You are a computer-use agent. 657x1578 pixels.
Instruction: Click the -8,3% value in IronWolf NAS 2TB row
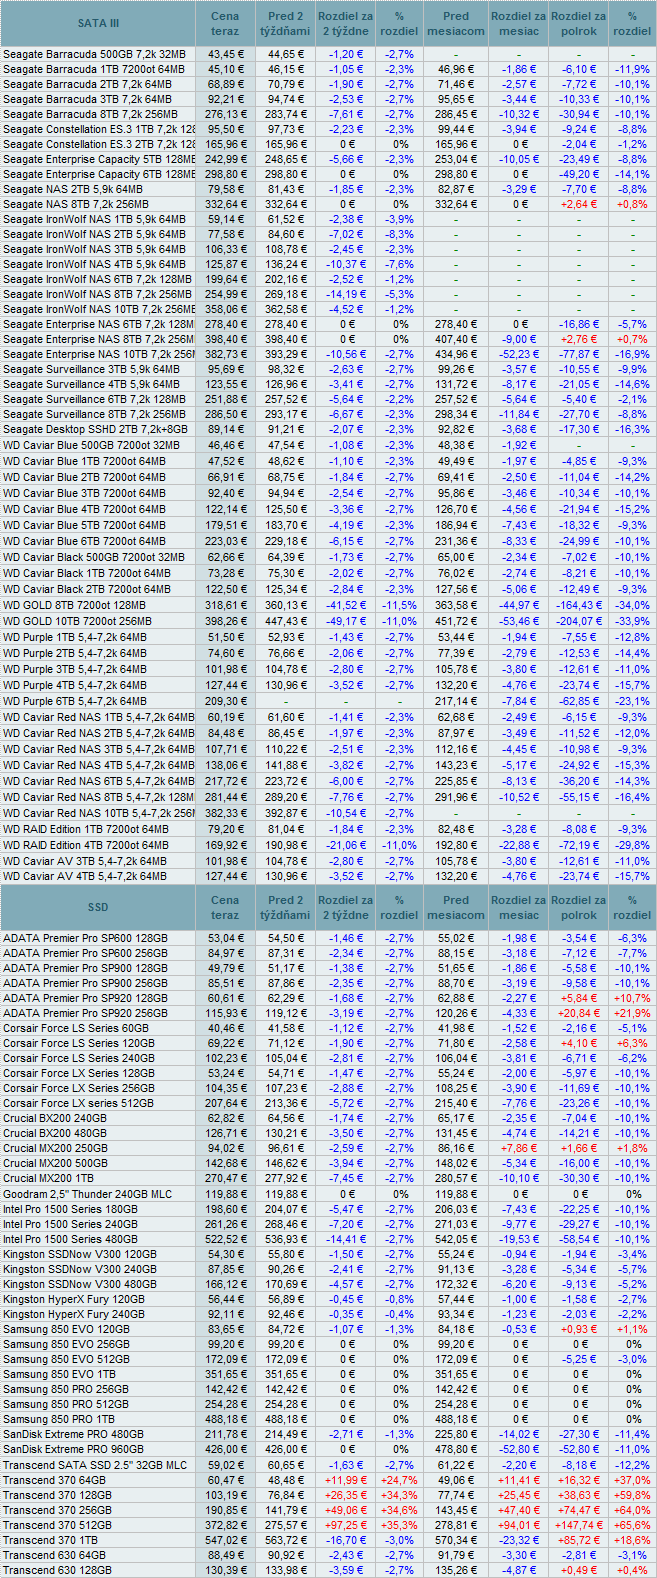(399, 234)
